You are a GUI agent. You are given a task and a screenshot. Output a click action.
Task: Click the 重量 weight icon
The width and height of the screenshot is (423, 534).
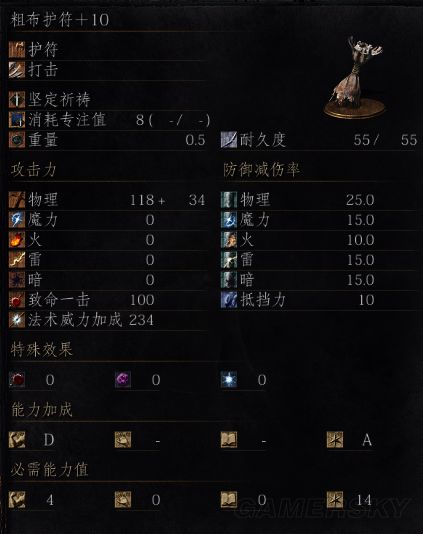pos(17,140)
